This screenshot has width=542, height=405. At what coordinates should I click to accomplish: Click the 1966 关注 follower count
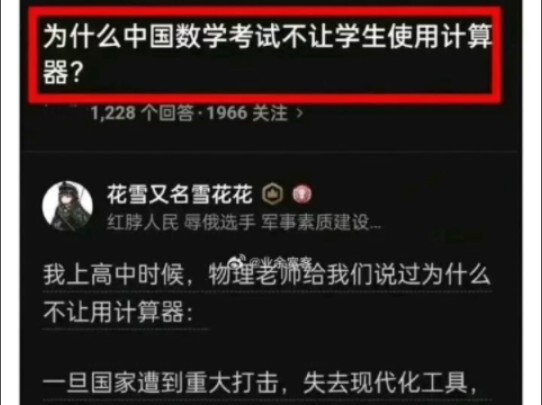pos(247,113)
